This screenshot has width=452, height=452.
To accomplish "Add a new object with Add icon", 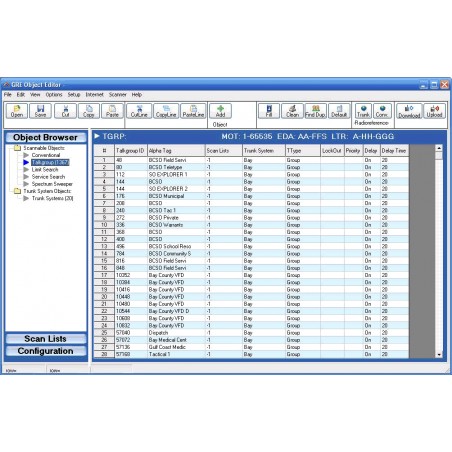I will 220,111.
